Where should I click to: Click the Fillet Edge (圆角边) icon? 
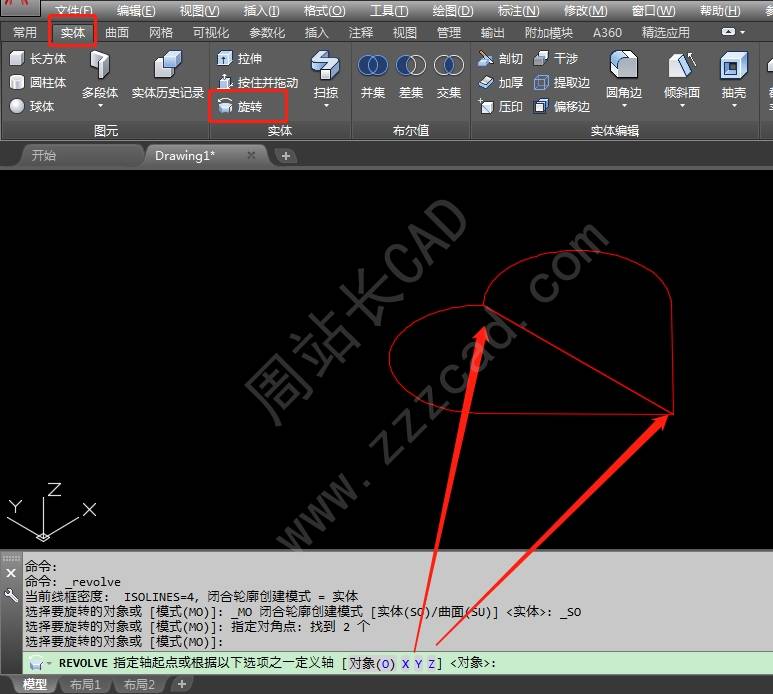(x=624, y=66)
